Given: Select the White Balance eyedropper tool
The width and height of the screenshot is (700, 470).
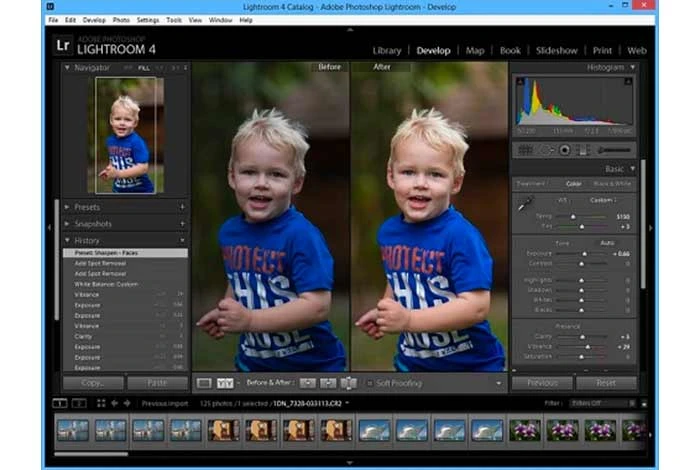Looking at the screenshot, I should (x=524, y=204).
